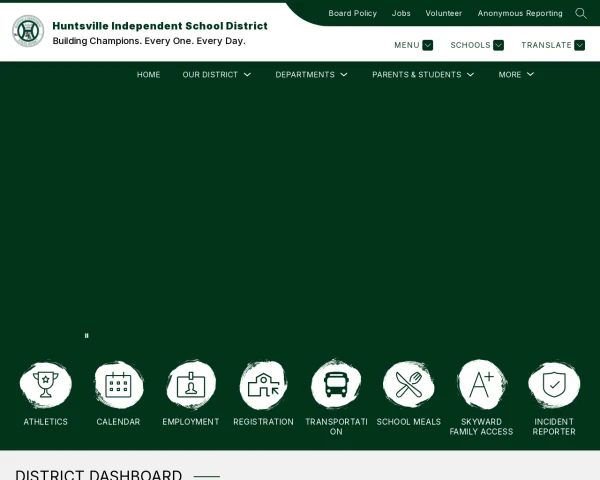Click the Huntsville Independent School District title

point(160,26)
